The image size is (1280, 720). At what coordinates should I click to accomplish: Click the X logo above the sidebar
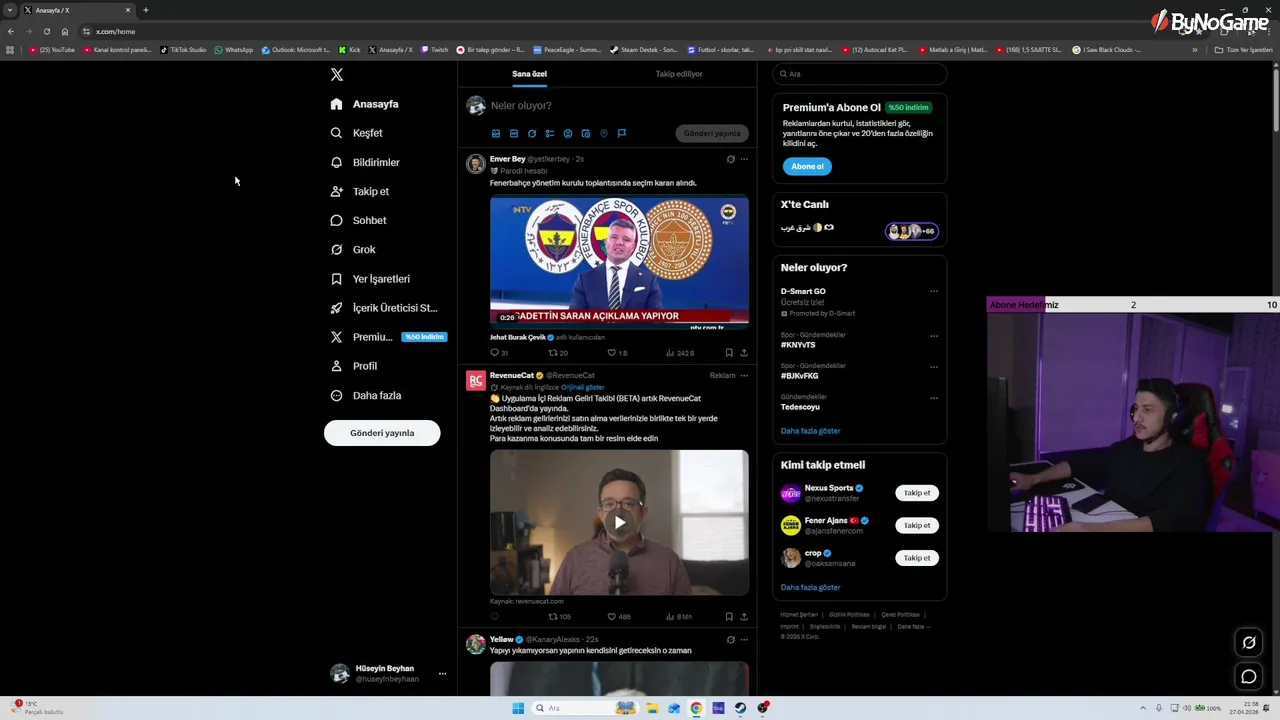337,75
